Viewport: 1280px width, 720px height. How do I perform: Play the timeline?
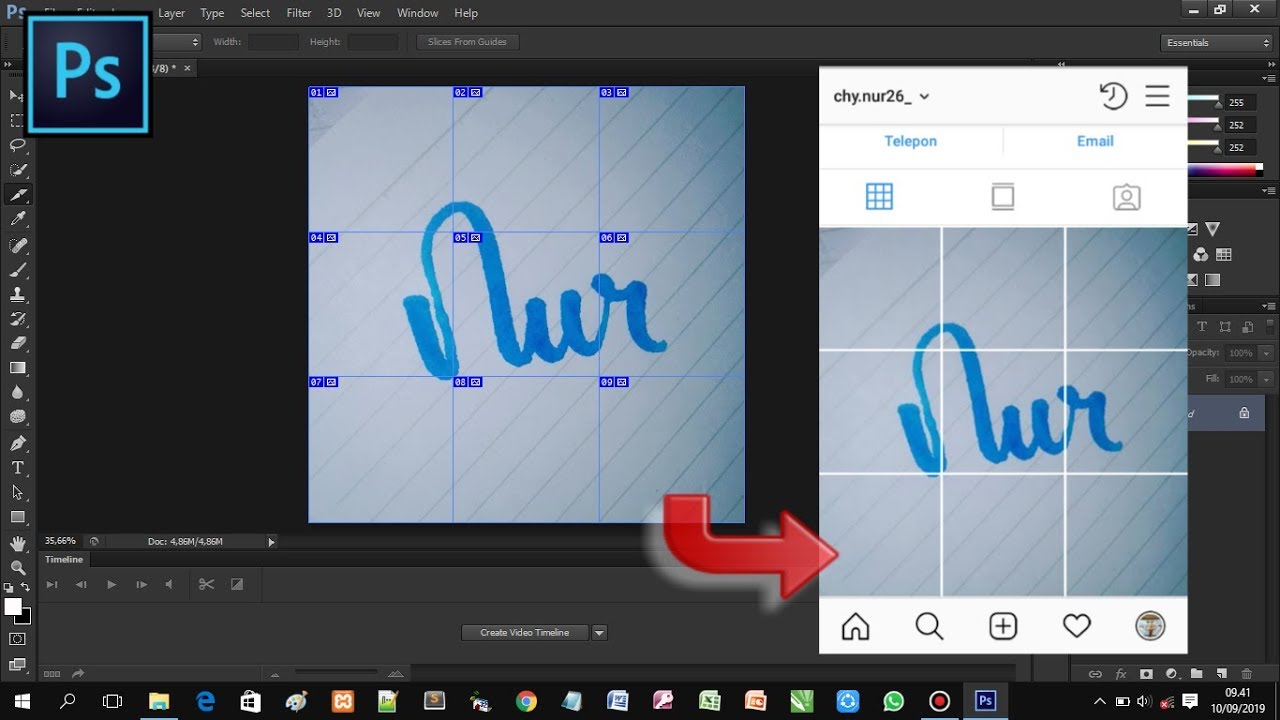point(111,584)
